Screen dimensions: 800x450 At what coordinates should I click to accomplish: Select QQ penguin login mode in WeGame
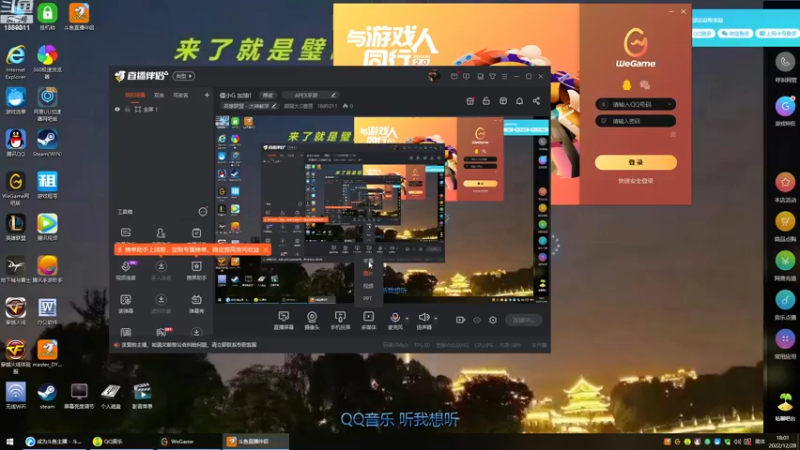tap(627, 85)
